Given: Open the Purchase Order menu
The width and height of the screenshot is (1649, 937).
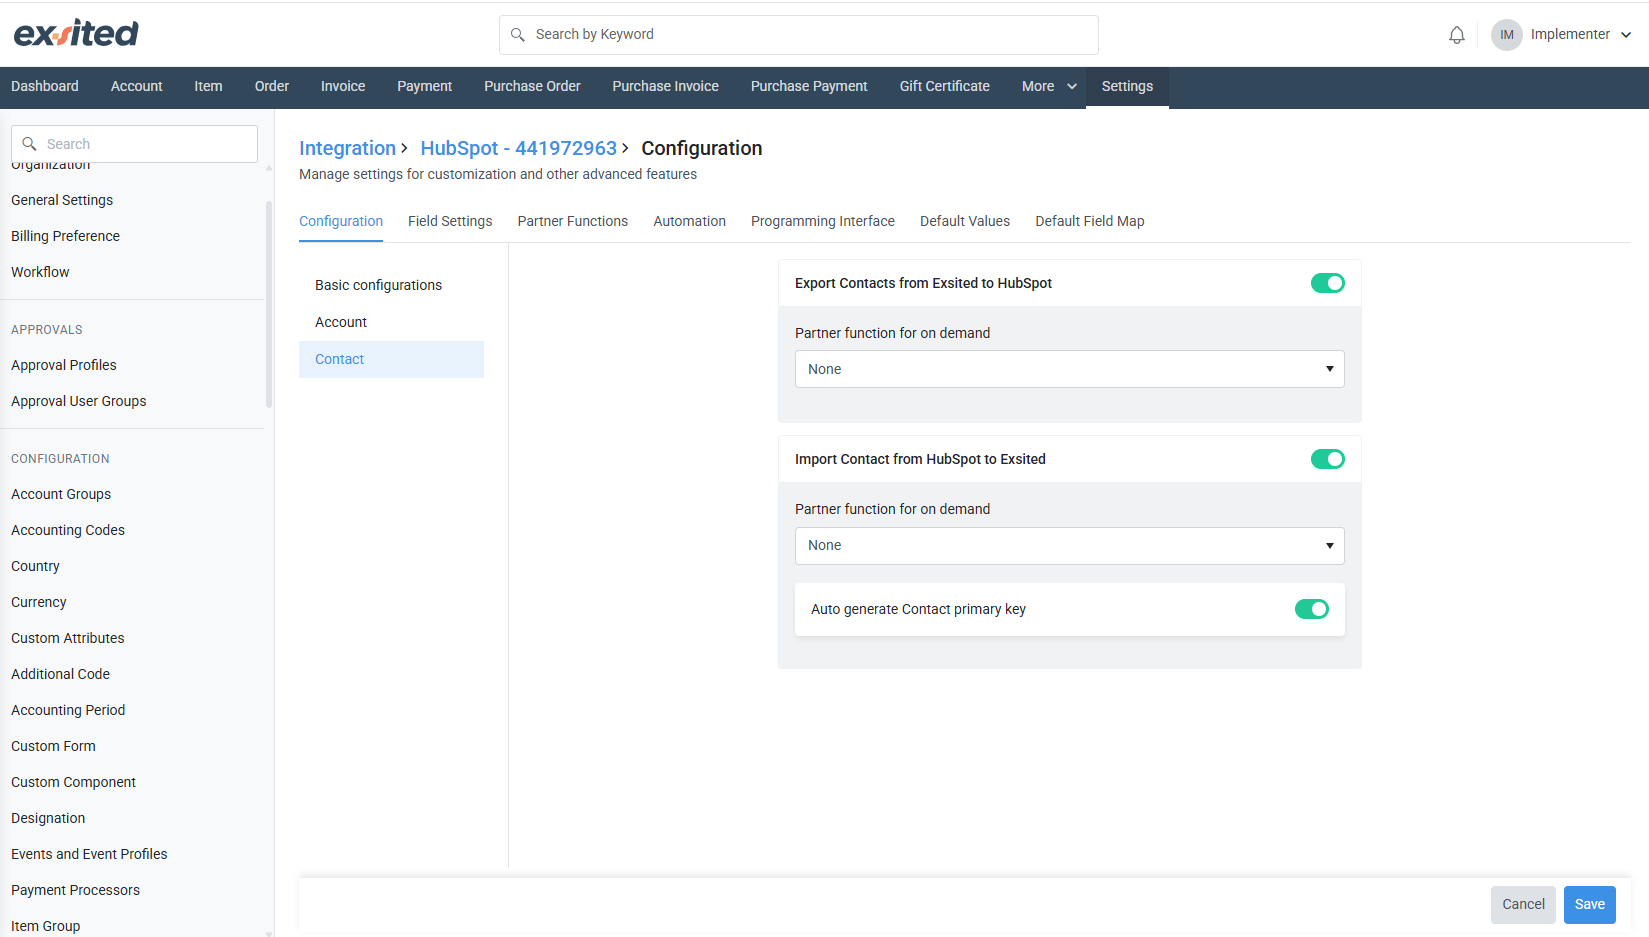Looking at the screenshot, I should tap(532, 86).
